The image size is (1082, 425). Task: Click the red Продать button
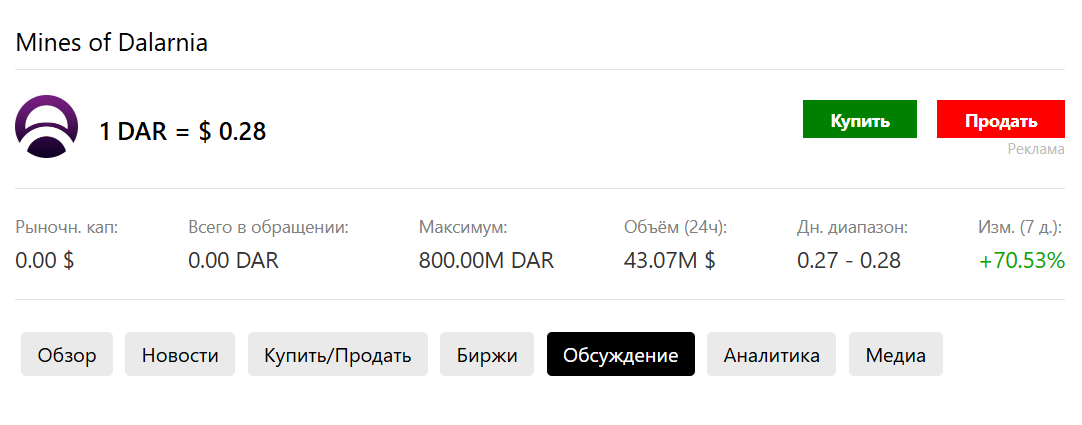[x=1001, y=119]
